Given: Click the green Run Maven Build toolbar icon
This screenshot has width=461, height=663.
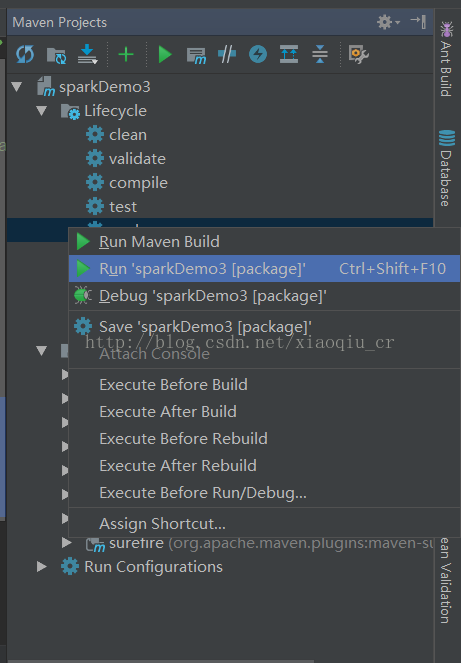Looking at the screenshot, I should 165,55.
